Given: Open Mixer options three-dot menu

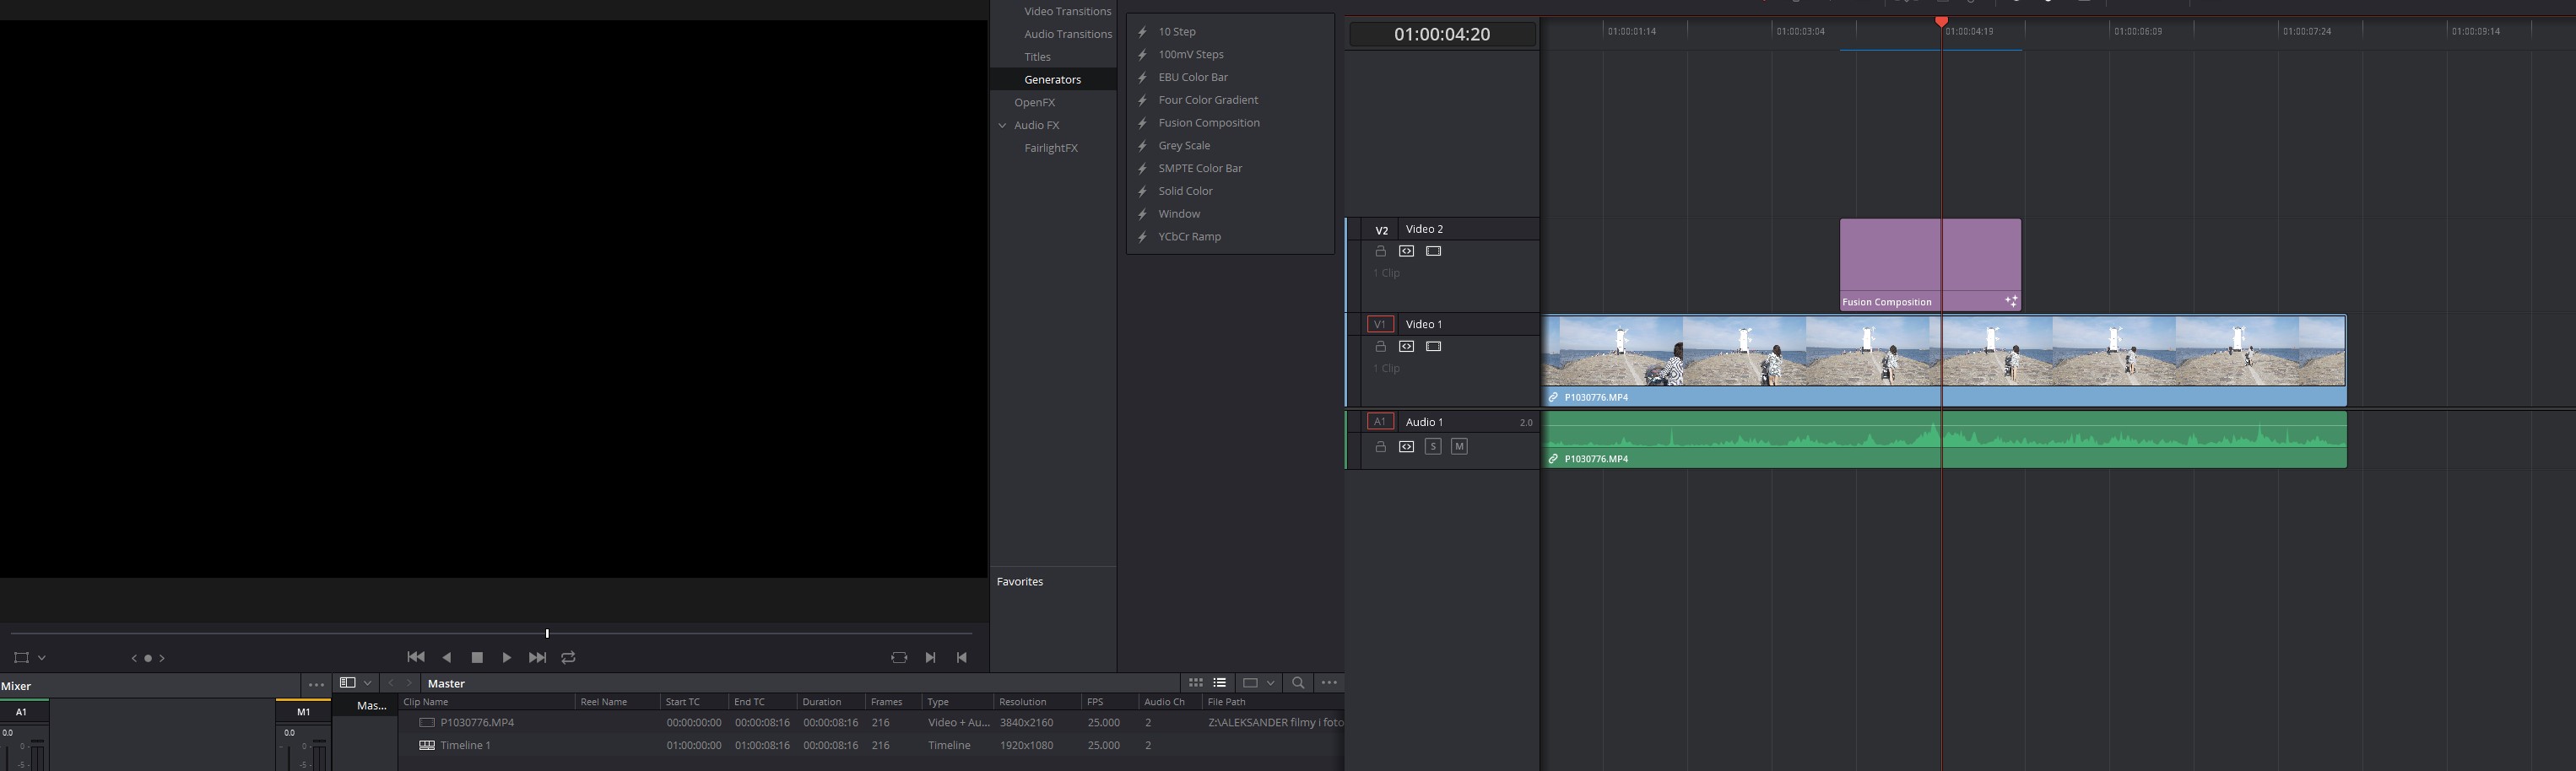Looking at the screenshot, I should click(x=316, y=685).
